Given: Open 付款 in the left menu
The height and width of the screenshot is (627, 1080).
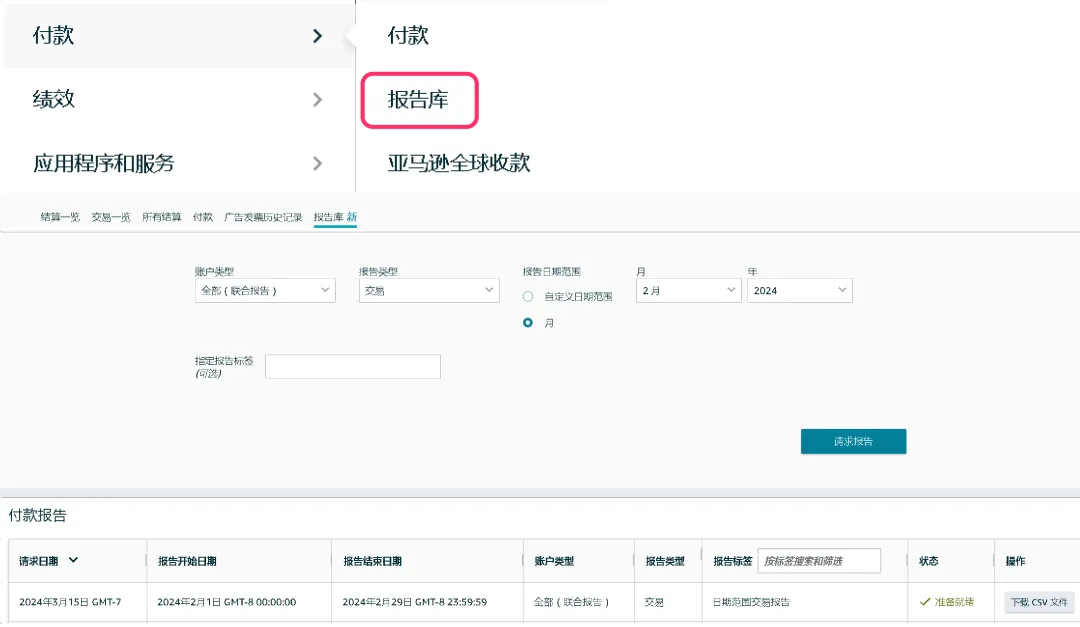Looking at the screenshot, I should [53, 36].
